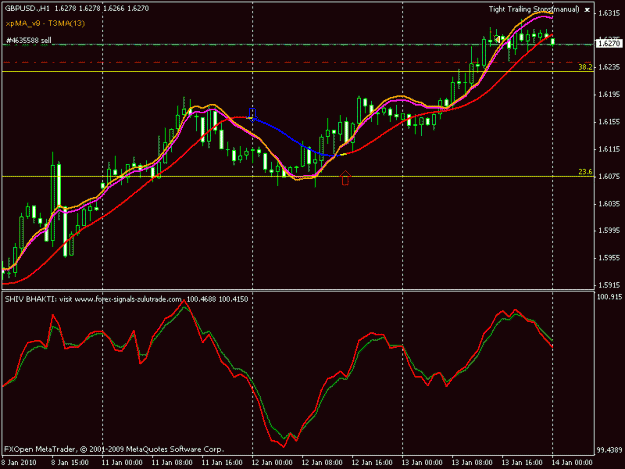Click the 12 Jan 16:00 time label

click(372, 463)
